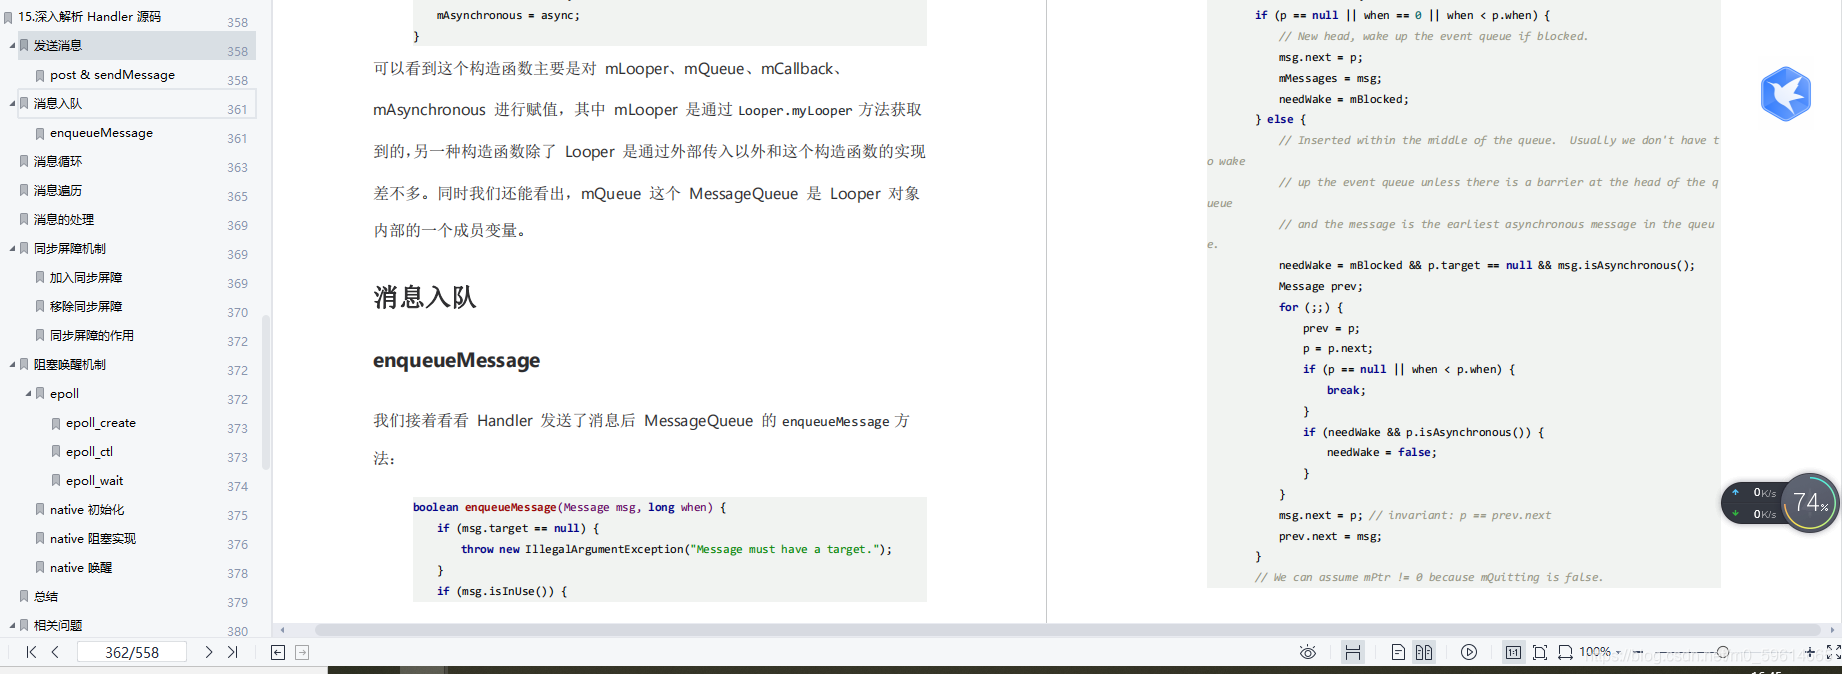Image resolution: width=1842 pixels, height=674 pixels.
Task: Click right arrow of horizontal scrollbar
Action: (1832, 630)
